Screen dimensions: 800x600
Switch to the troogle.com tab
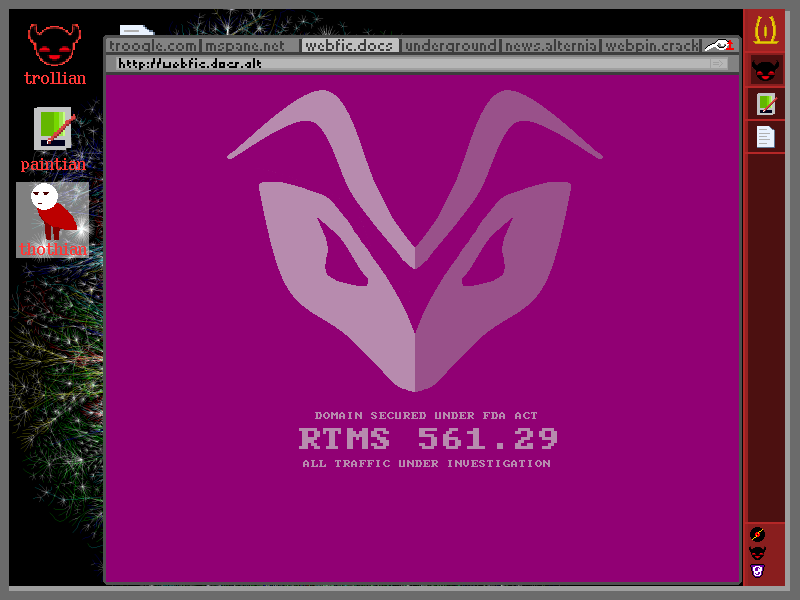click(152, 45)
